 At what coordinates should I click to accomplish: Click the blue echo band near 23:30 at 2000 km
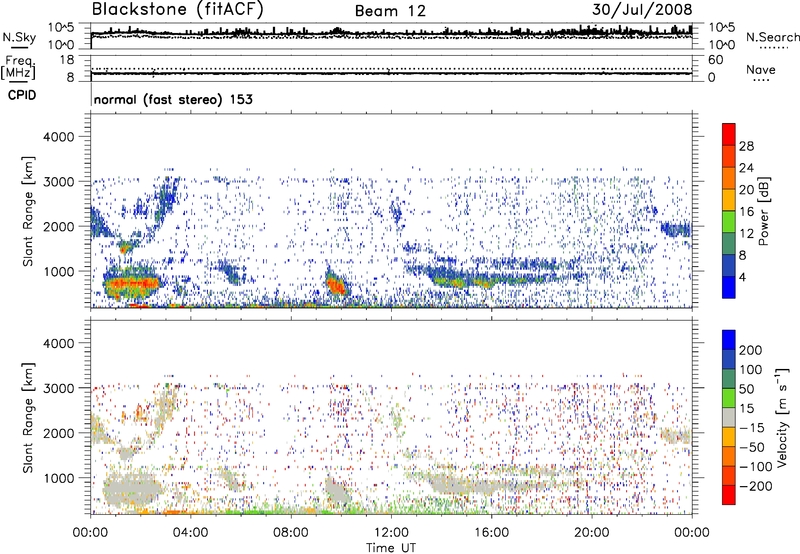[676, 229]
